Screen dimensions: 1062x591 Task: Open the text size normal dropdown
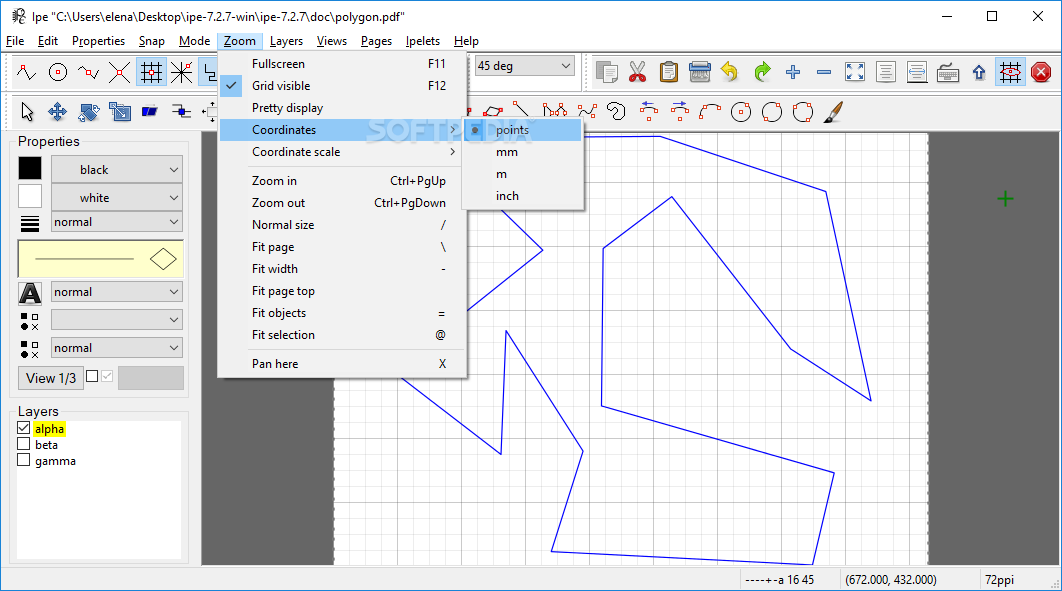(117, 292)
